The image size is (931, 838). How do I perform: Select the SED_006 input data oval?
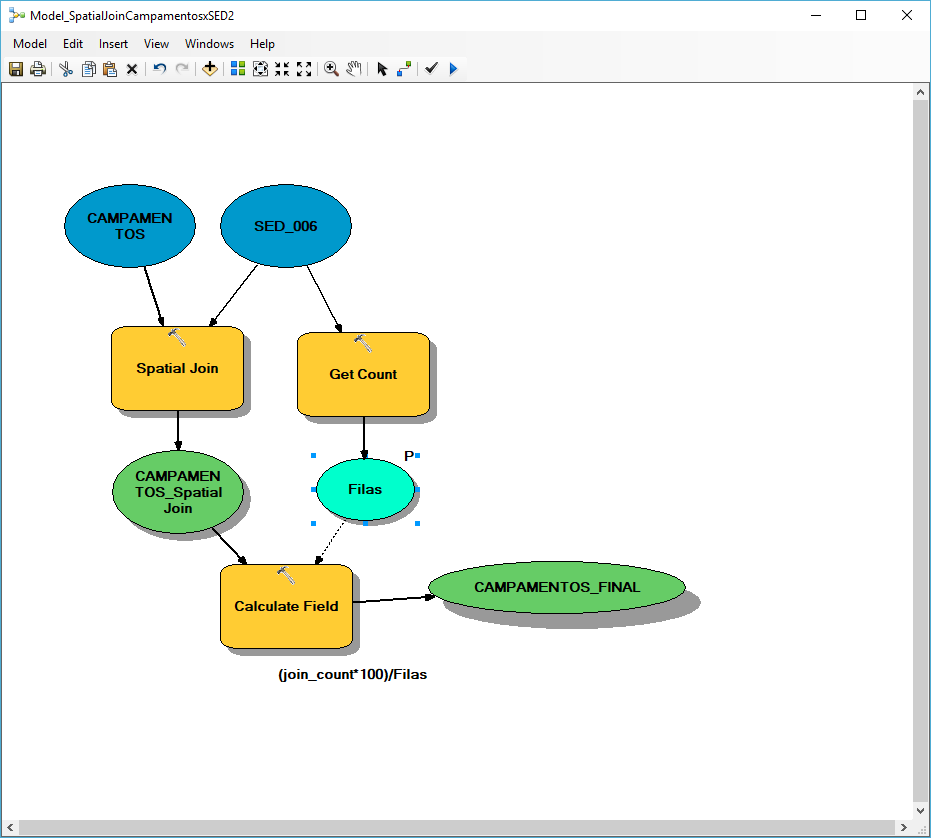286,226
